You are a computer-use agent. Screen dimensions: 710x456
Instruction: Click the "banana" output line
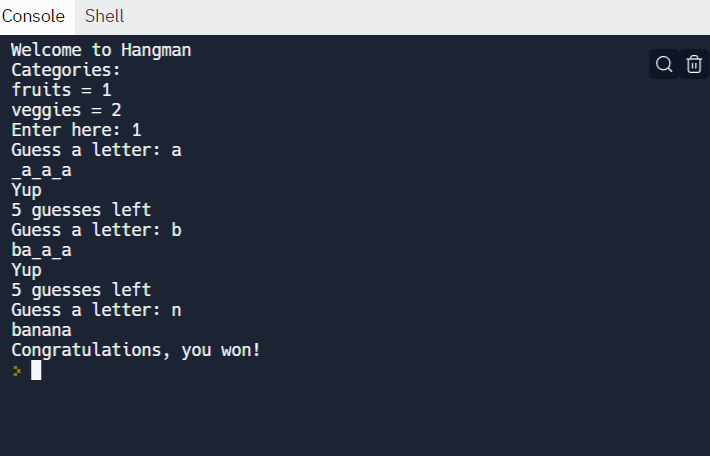click(x=41, y=330)
